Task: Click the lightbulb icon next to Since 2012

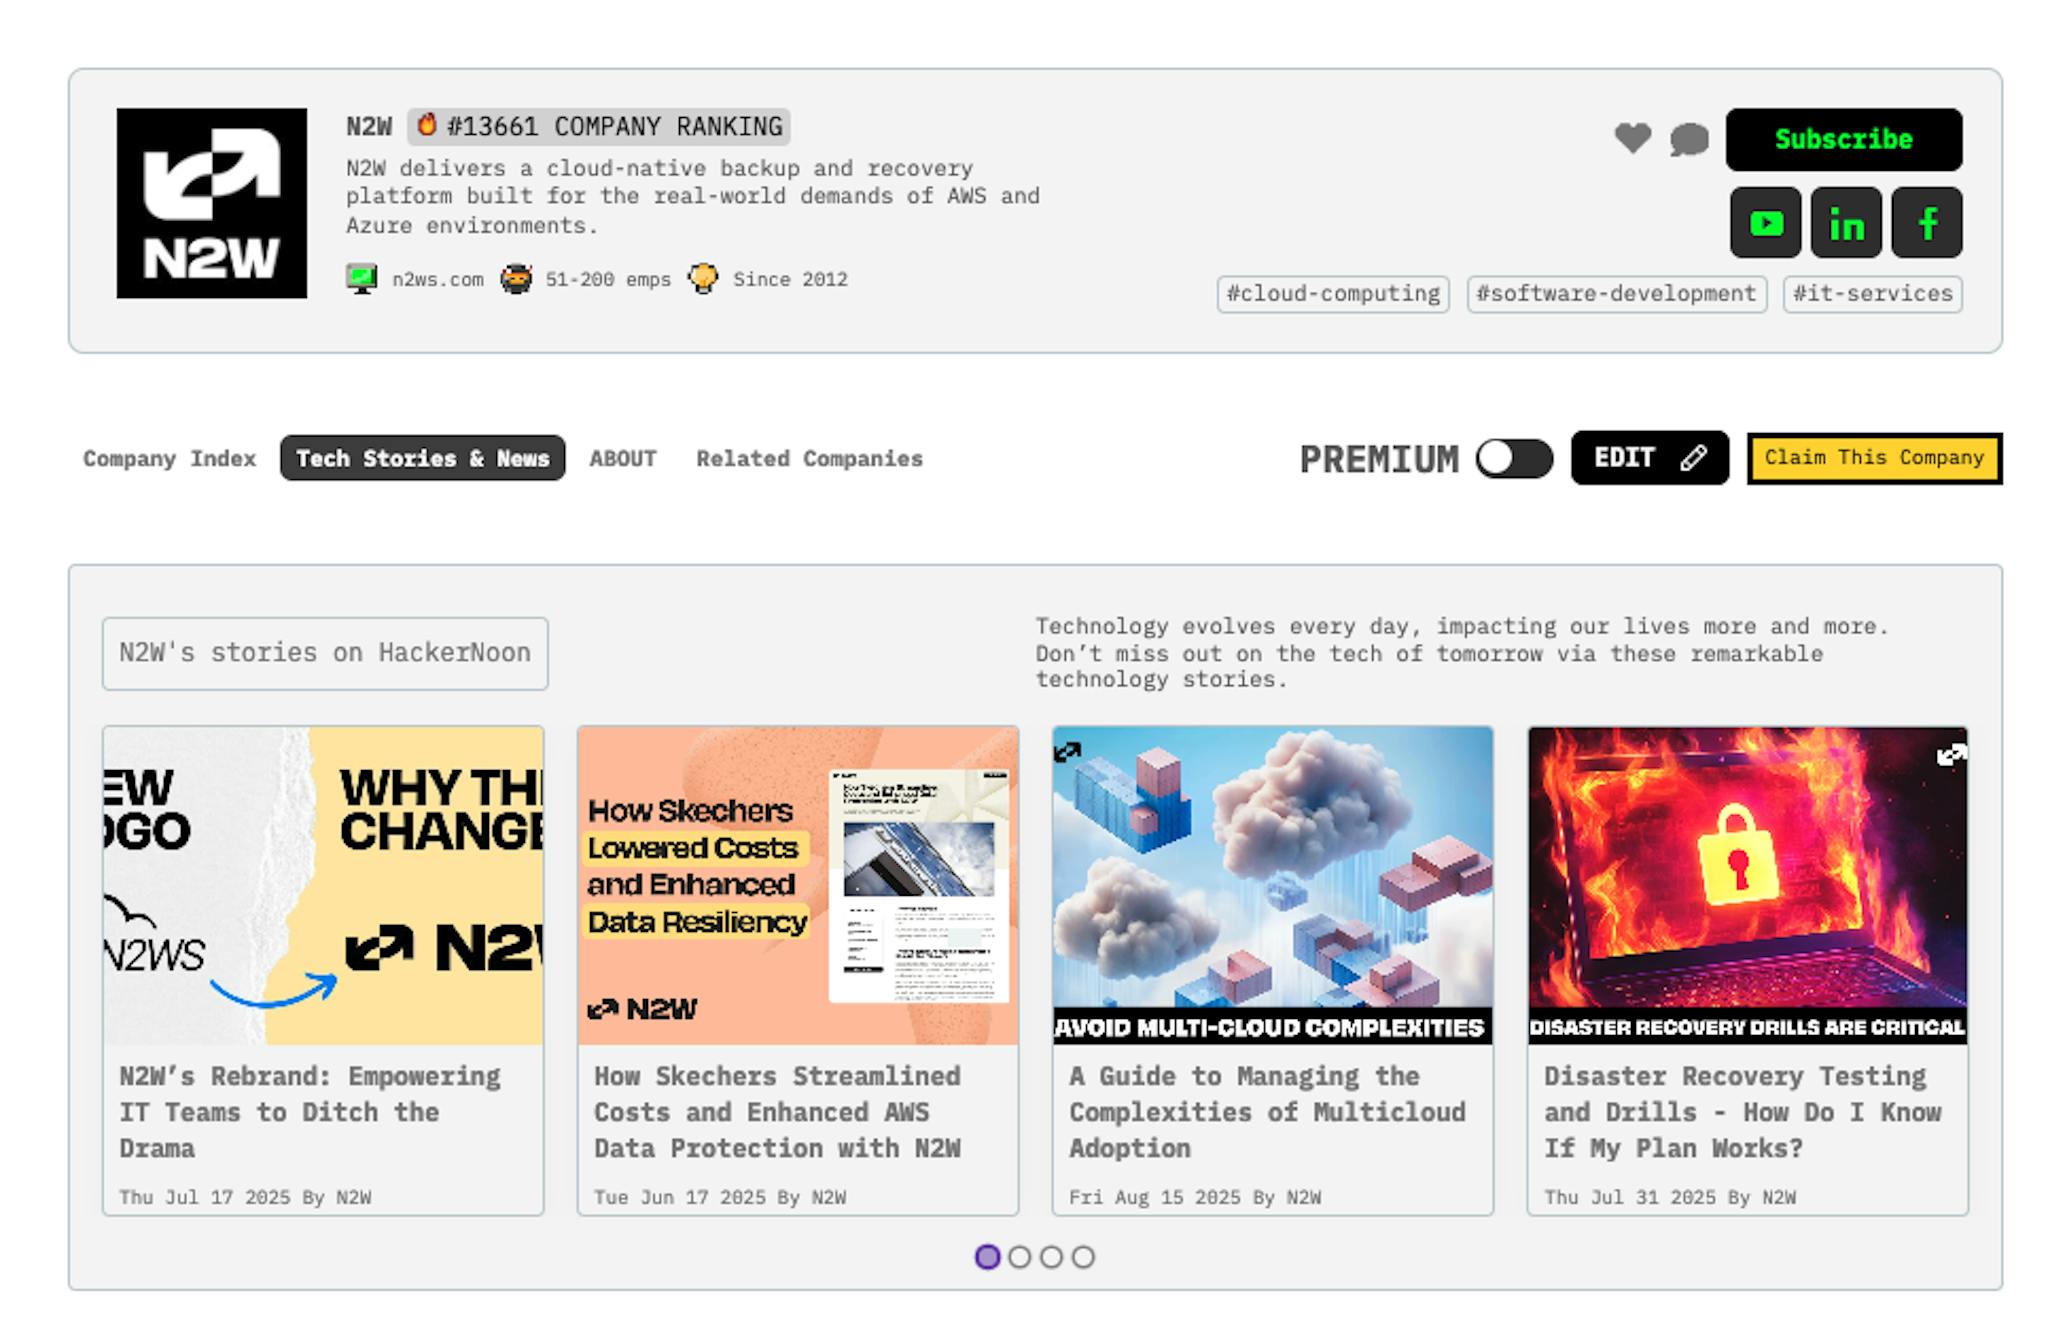Action: (704, 278)
